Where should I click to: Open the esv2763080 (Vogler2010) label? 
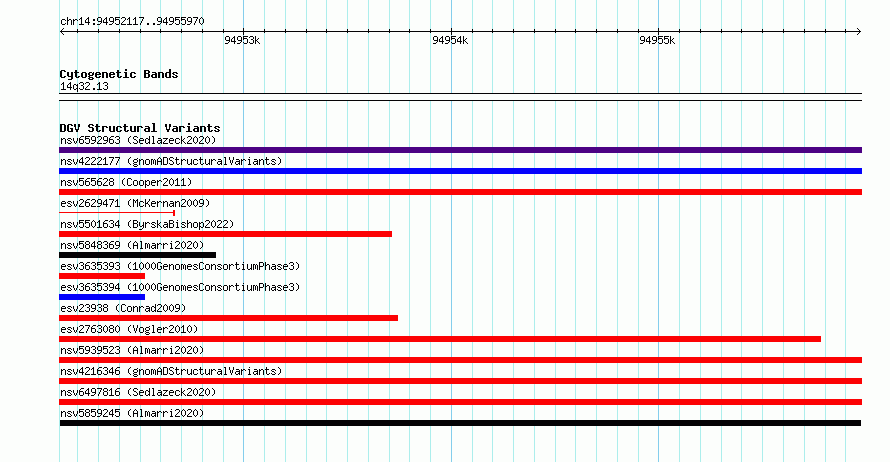point(129,329)
